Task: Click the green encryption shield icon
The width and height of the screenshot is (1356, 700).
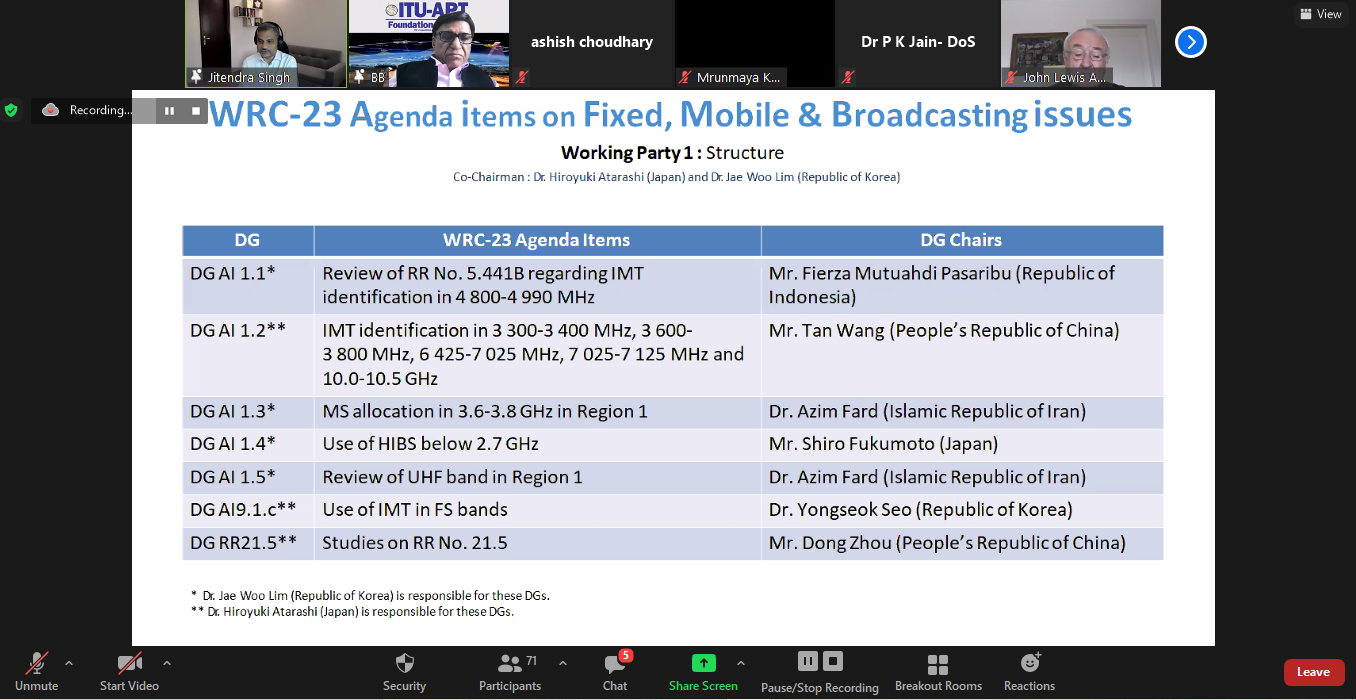Action: (x=11, y=110)
